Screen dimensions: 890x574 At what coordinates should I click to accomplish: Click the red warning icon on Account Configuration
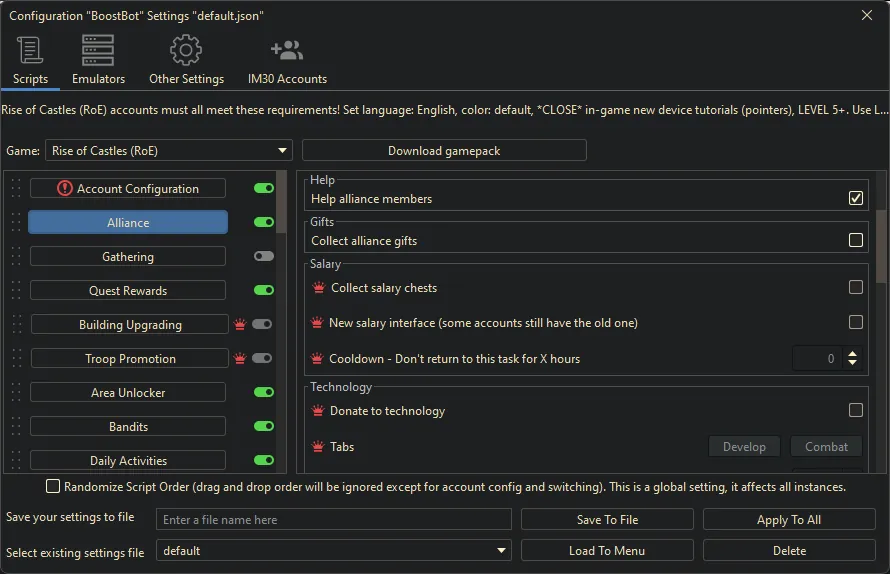click(x=65, y=188)
